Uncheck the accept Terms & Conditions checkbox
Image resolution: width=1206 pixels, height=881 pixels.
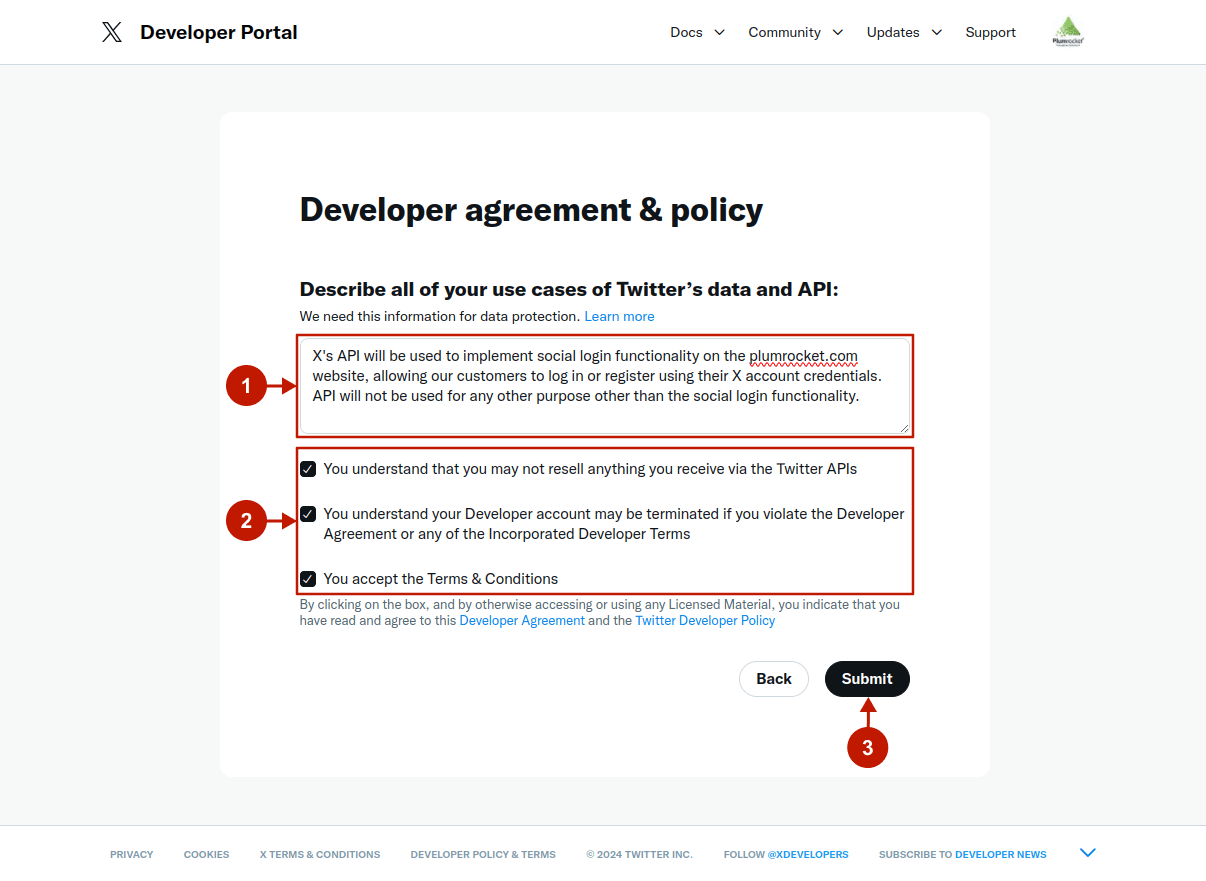pyautogui.click(x=308, y=579)
